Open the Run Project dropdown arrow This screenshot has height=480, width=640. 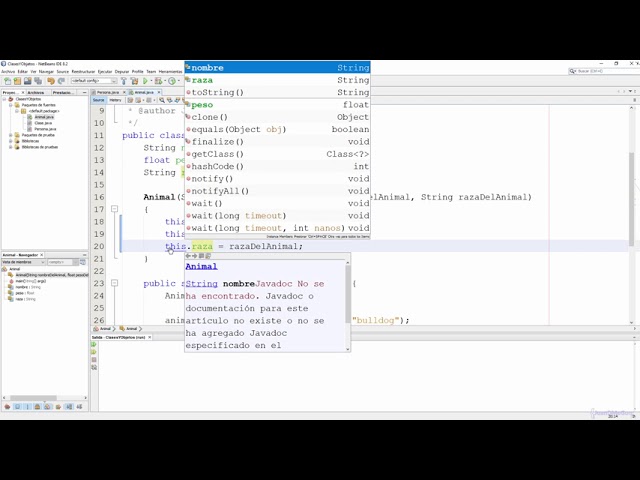pyautogui.click(x=151, y=81)
